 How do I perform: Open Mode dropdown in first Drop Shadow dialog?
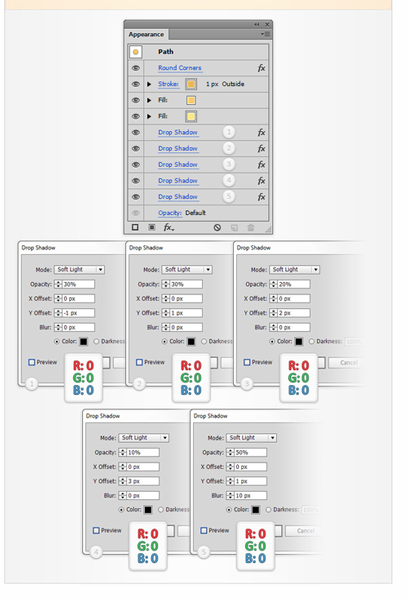coord(80,269)
